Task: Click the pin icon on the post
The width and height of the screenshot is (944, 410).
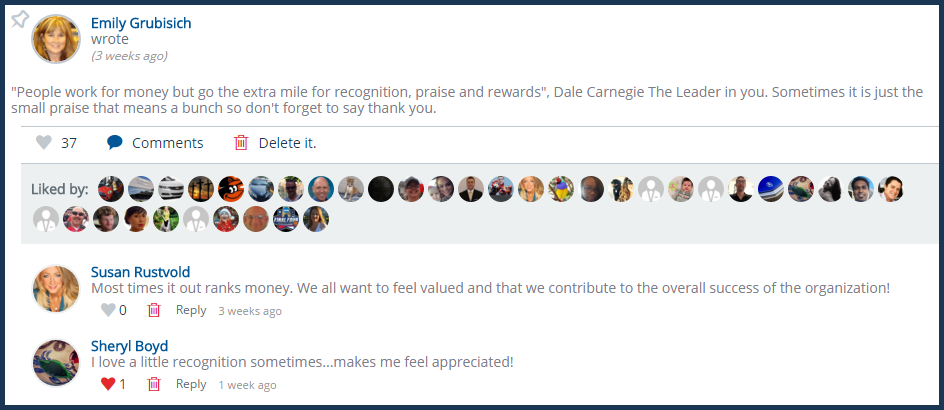Action: coord(18,20)
